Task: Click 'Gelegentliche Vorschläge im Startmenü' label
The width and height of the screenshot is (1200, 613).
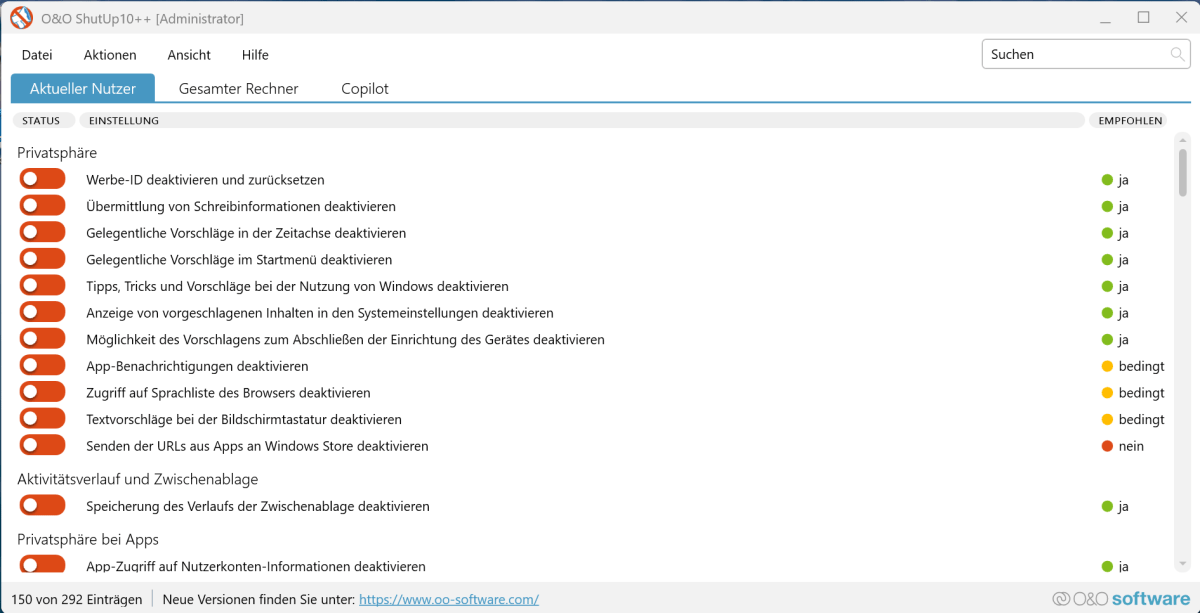Action: click(x=239, y=260)
